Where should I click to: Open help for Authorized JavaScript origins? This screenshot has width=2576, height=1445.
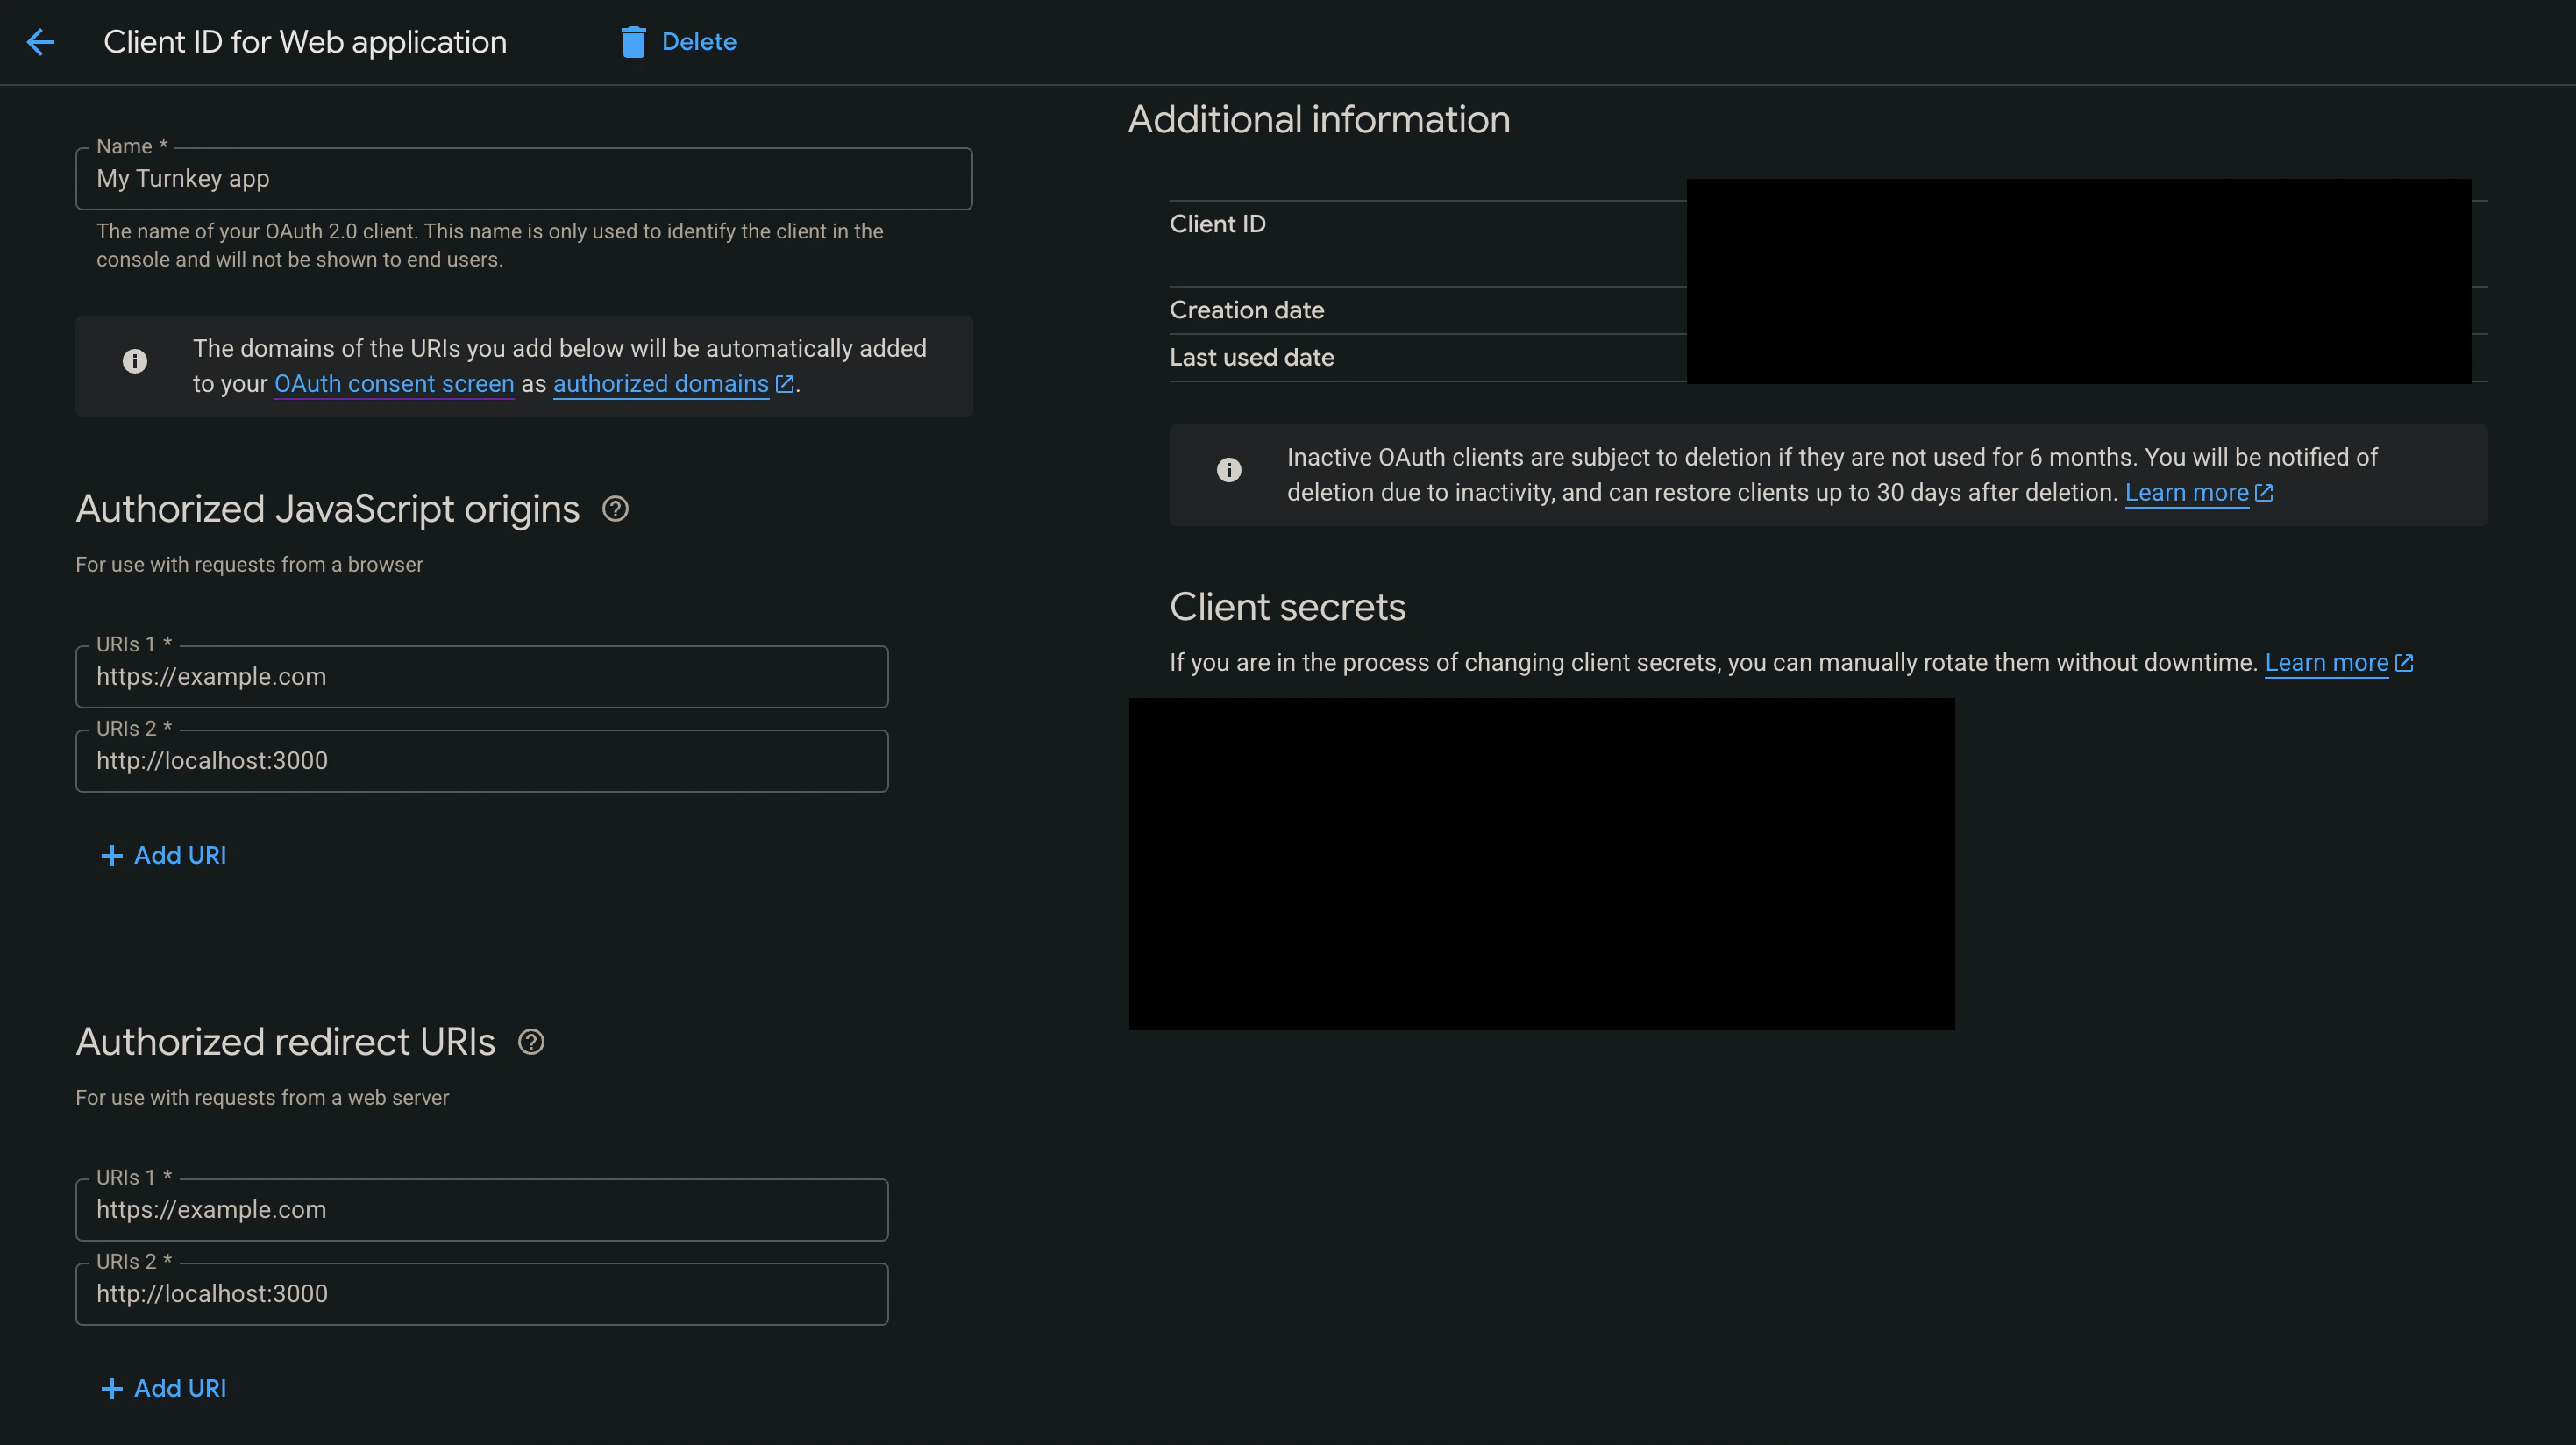(x=615, y=509)
